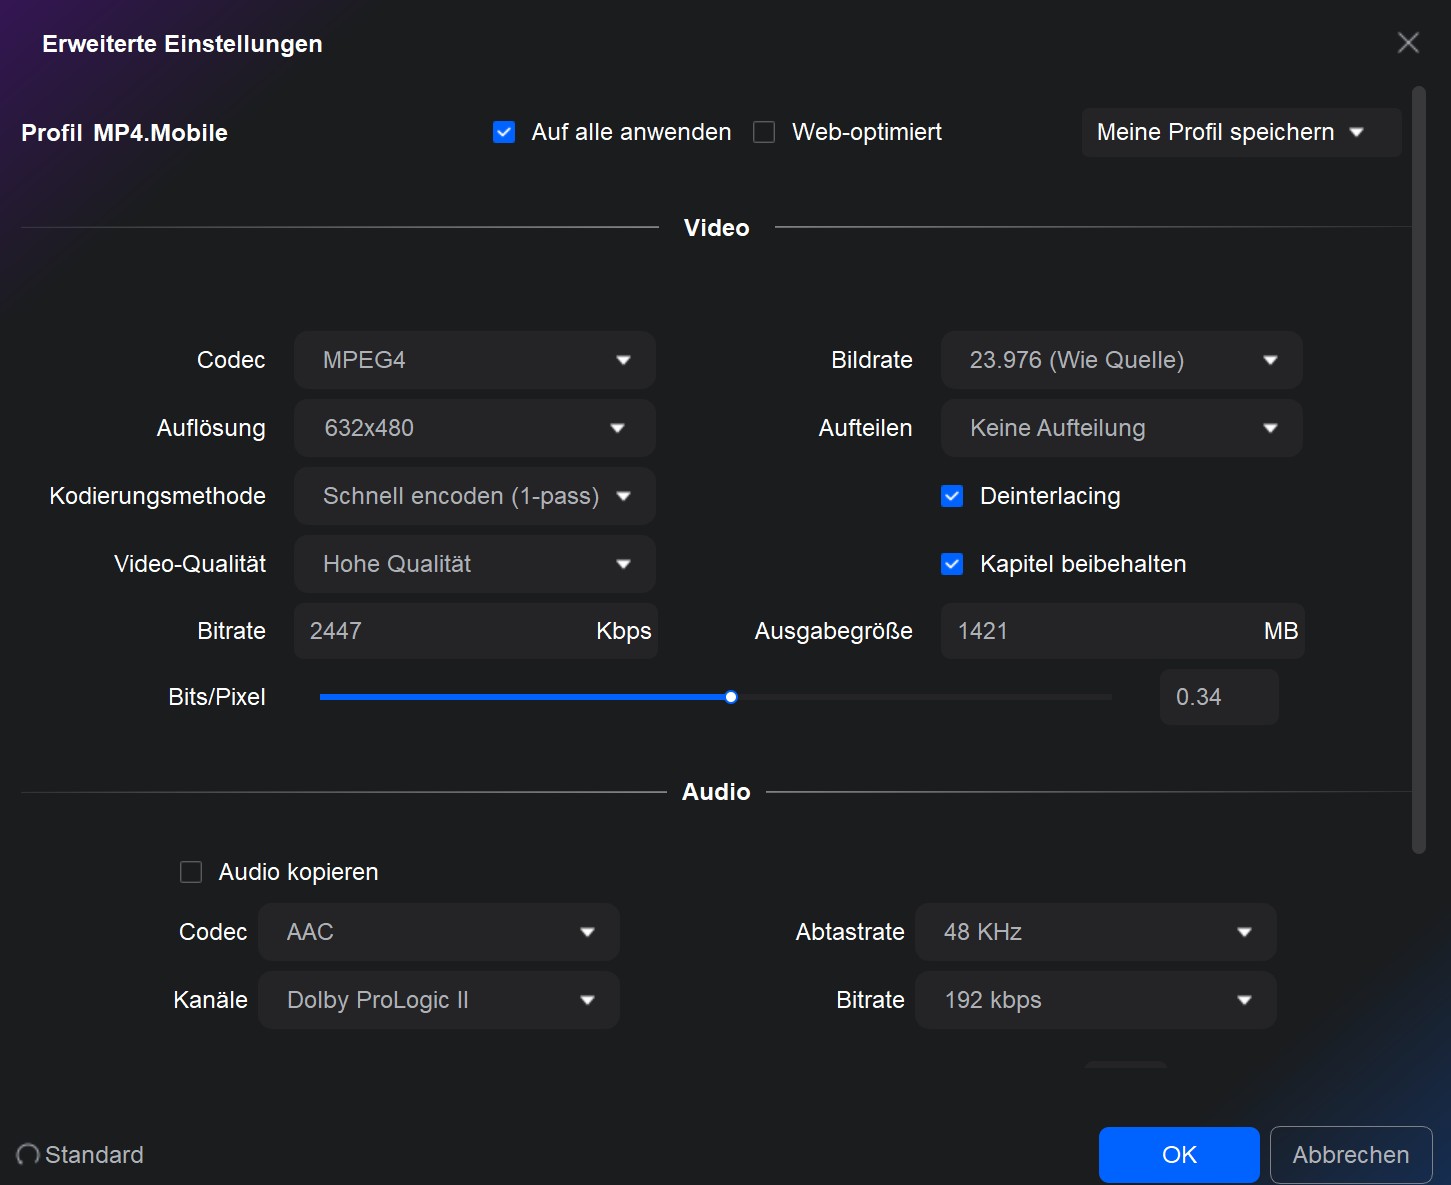The width and height of the screenshot is (1451, 1185).
Task: Open the Bildrate dropdown
Action: pyautogui.click(x=1122, y=360)
